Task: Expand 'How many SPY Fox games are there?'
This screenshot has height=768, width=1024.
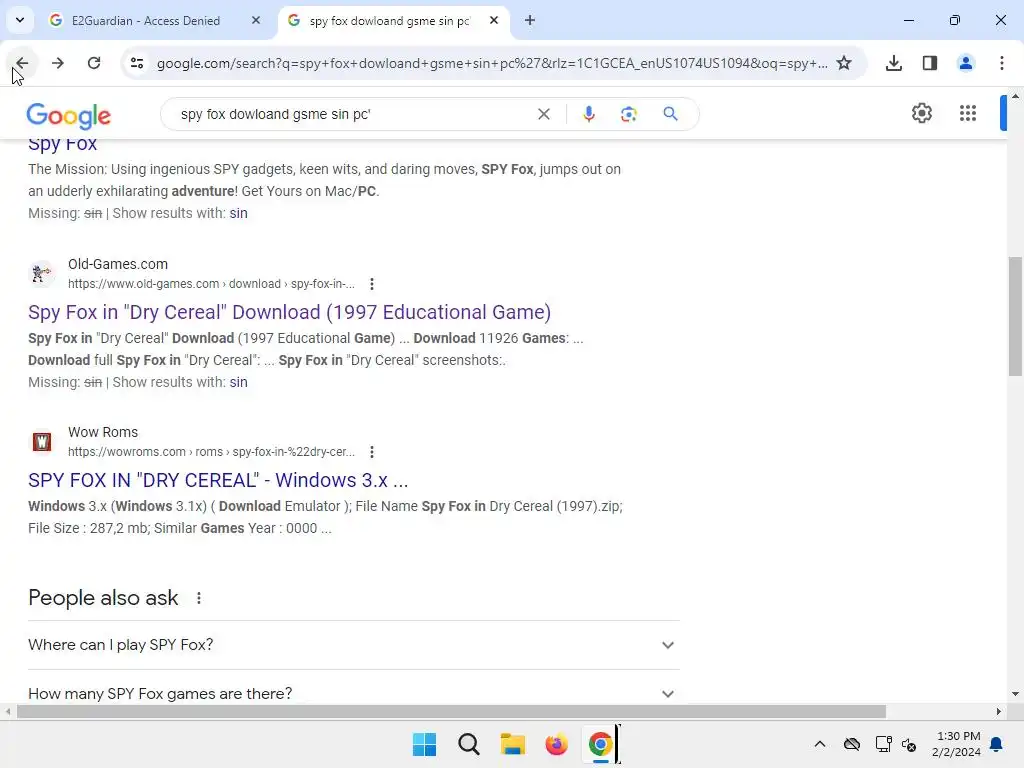Action: click(x=354, y=692)
